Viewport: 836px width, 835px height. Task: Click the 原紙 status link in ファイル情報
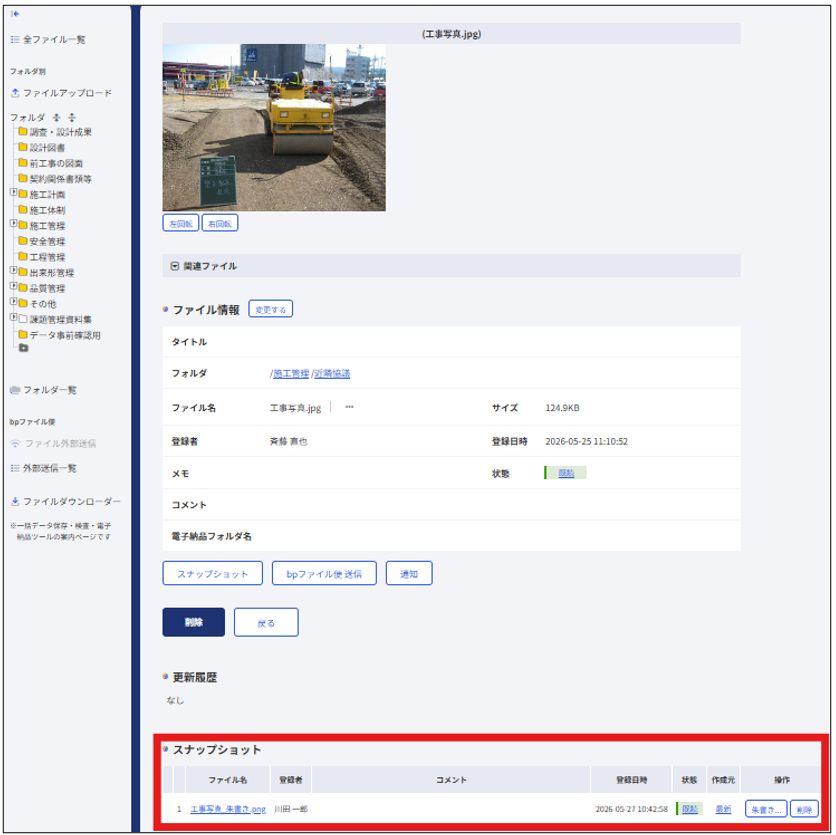click(x=566, y=473)
